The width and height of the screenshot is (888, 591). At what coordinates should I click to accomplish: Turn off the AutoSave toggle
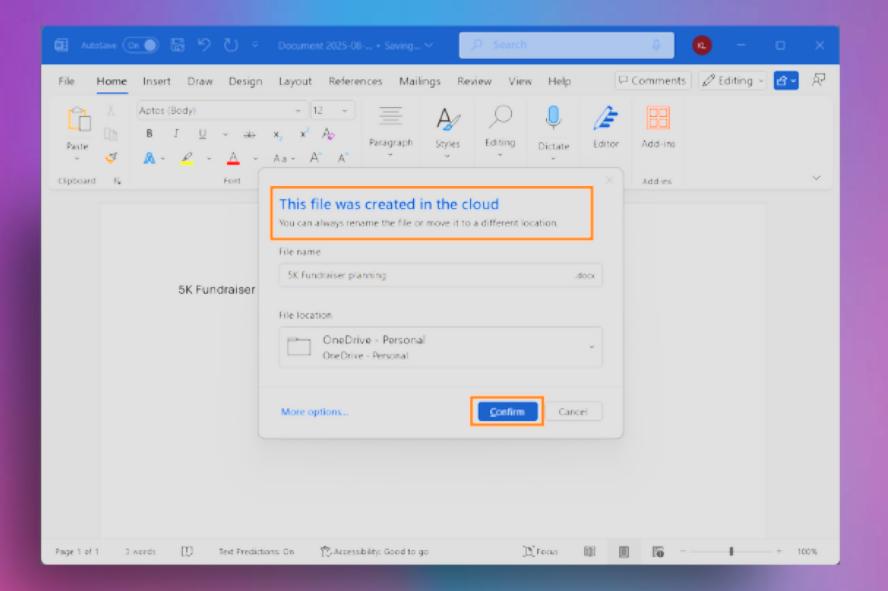tap(141, 46)
